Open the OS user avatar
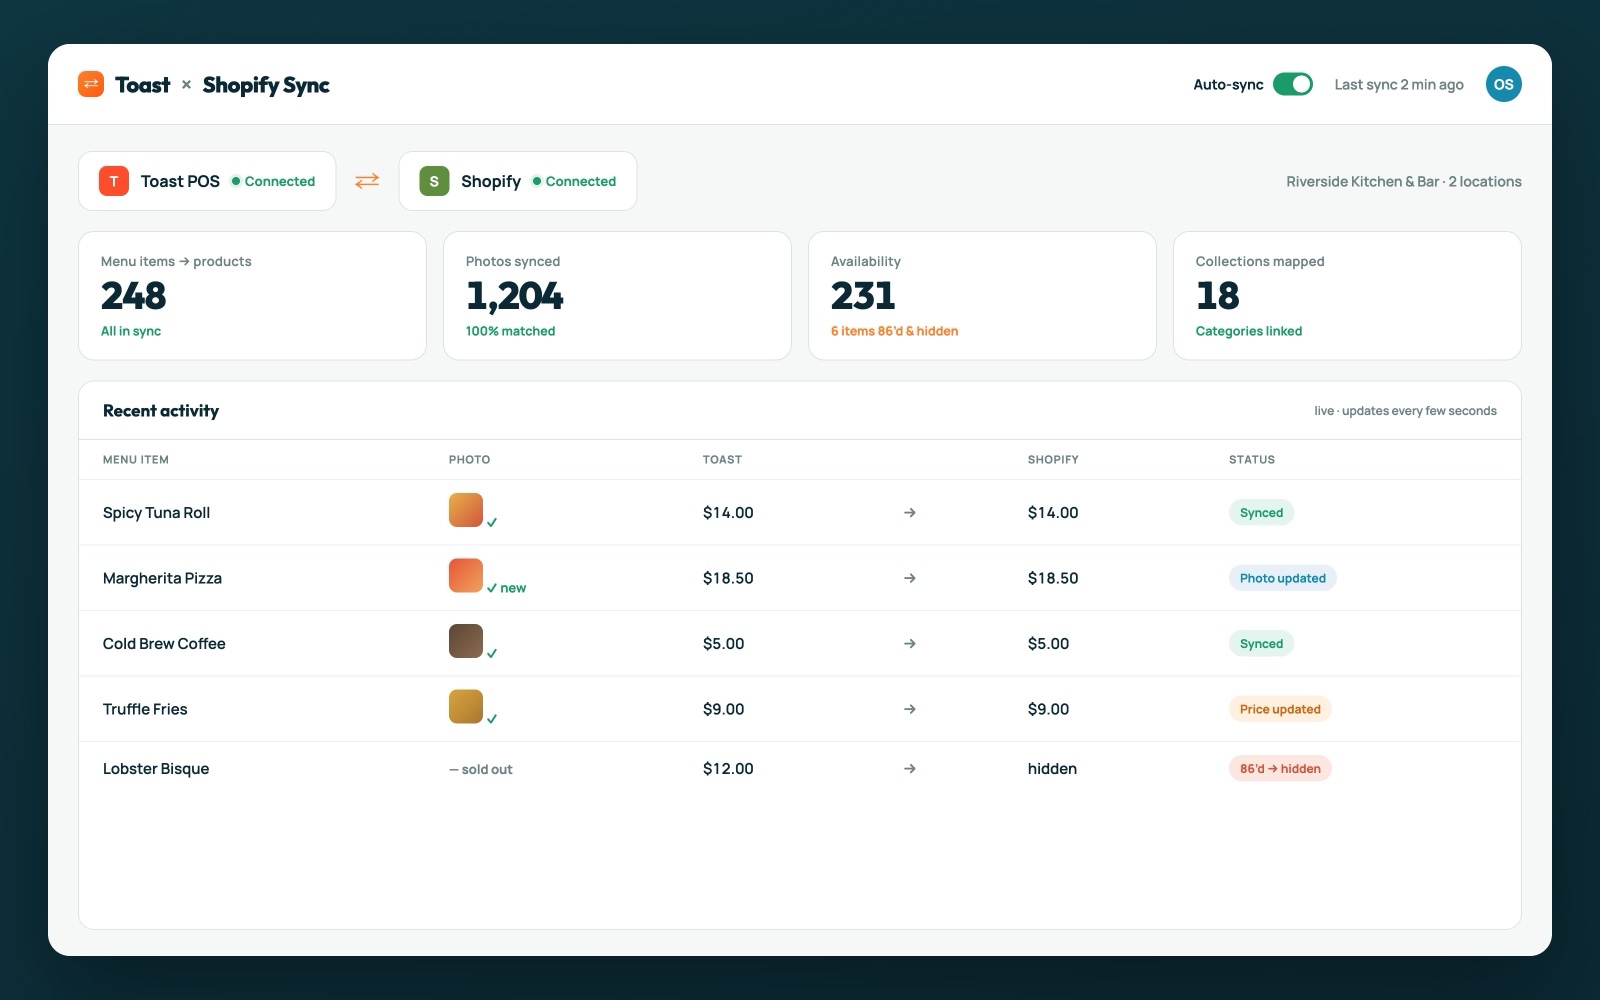 tap(1503, 84)
